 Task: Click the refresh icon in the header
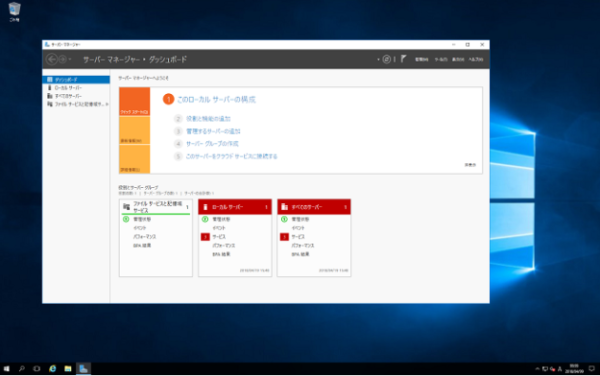click(387, 59)
